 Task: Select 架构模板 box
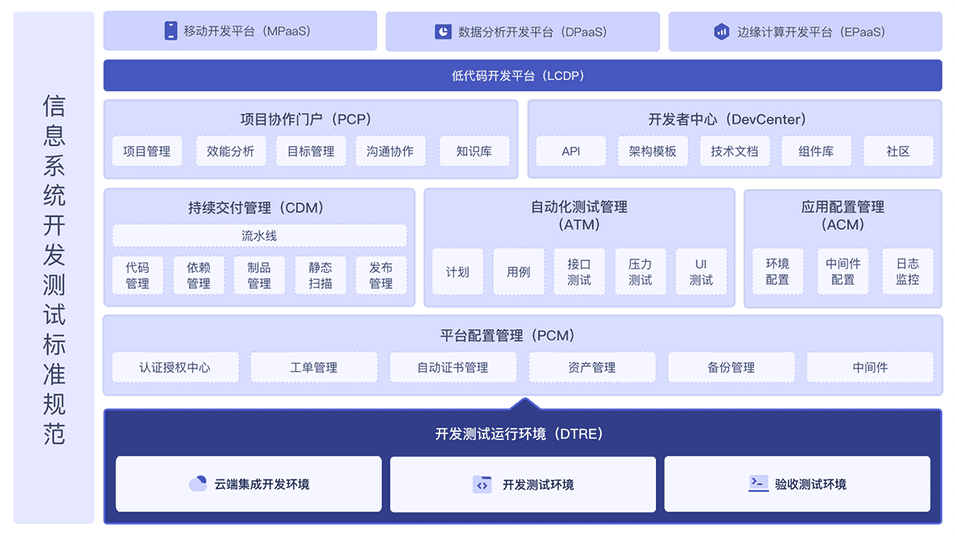click(652, 151)
